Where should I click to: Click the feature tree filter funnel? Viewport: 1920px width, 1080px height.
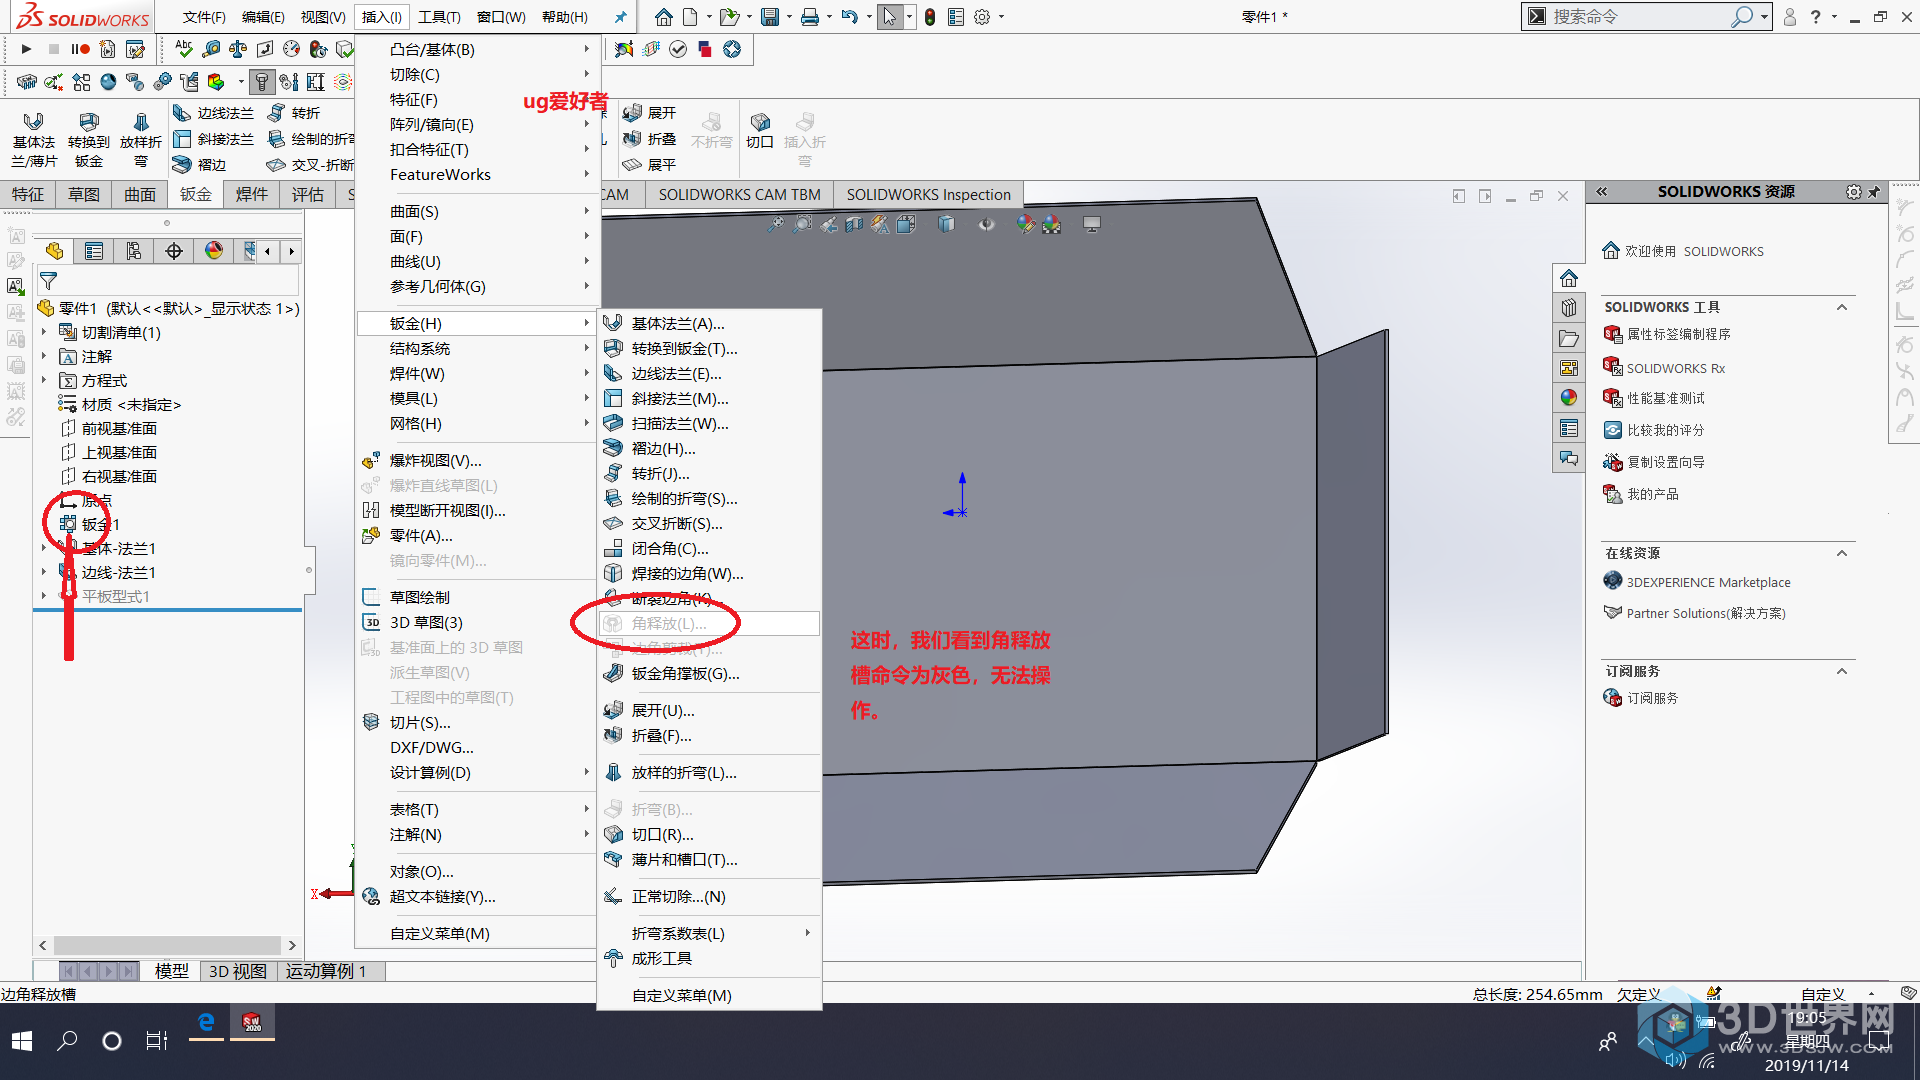48,281
